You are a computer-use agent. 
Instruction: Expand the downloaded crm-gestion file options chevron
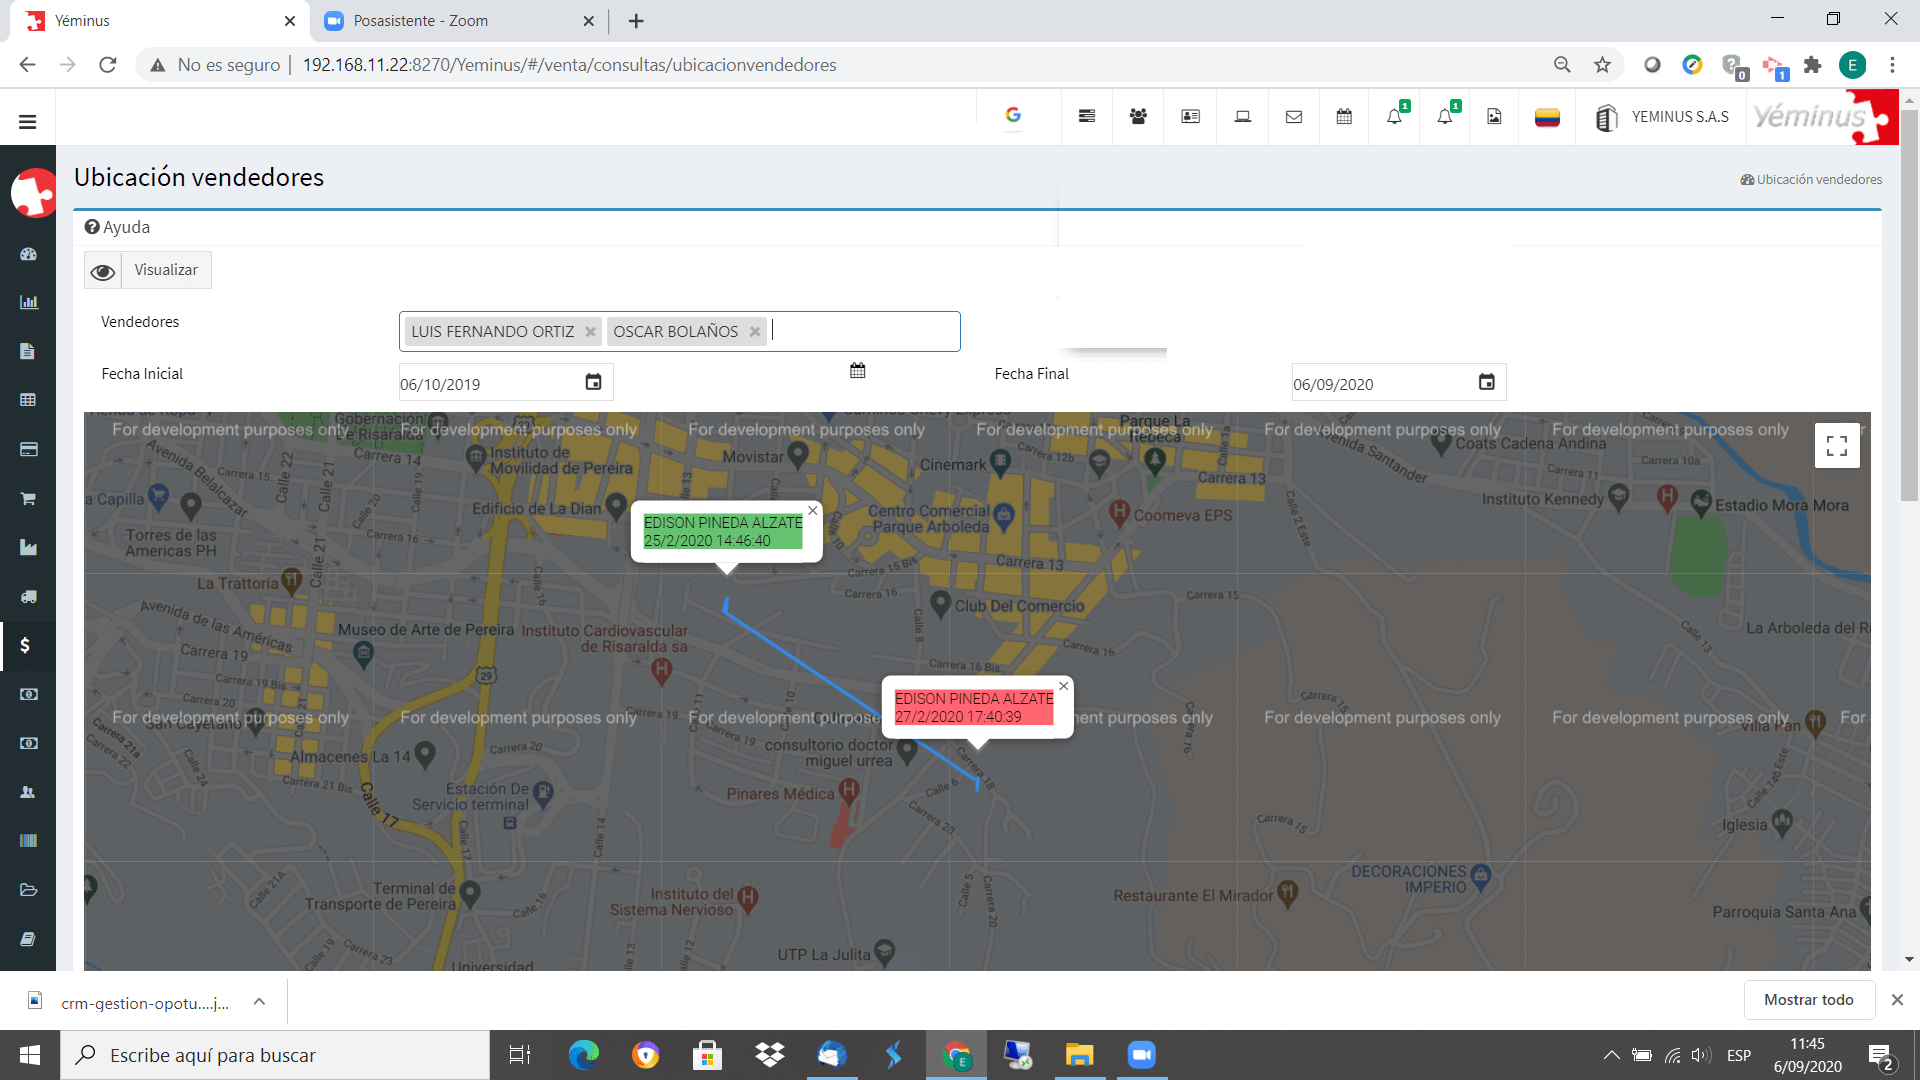click(259, 1002)
